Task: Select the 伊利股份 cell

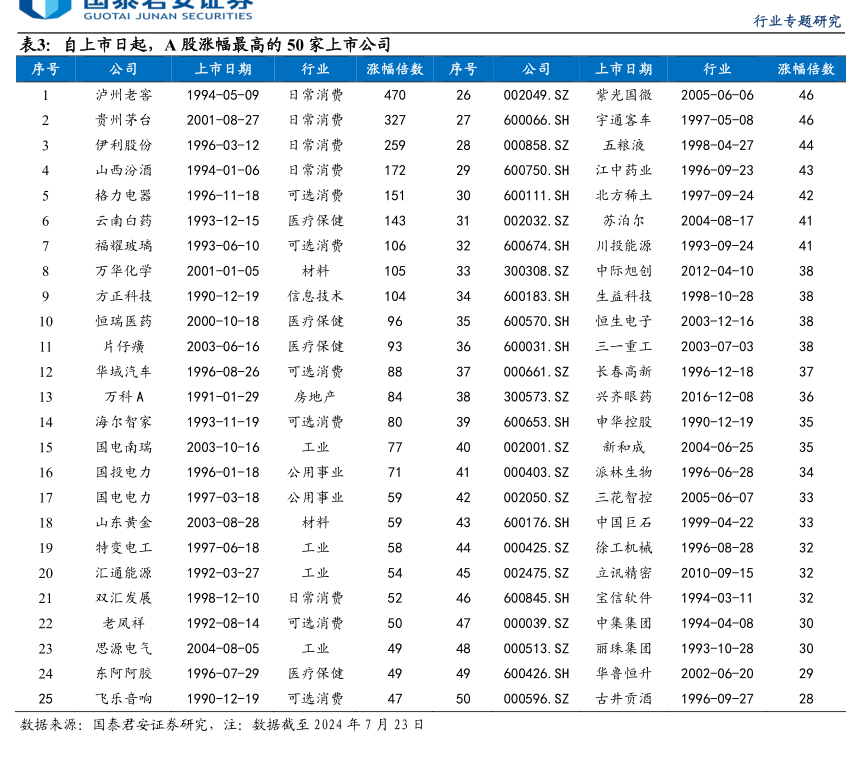Action: point(123,145)
